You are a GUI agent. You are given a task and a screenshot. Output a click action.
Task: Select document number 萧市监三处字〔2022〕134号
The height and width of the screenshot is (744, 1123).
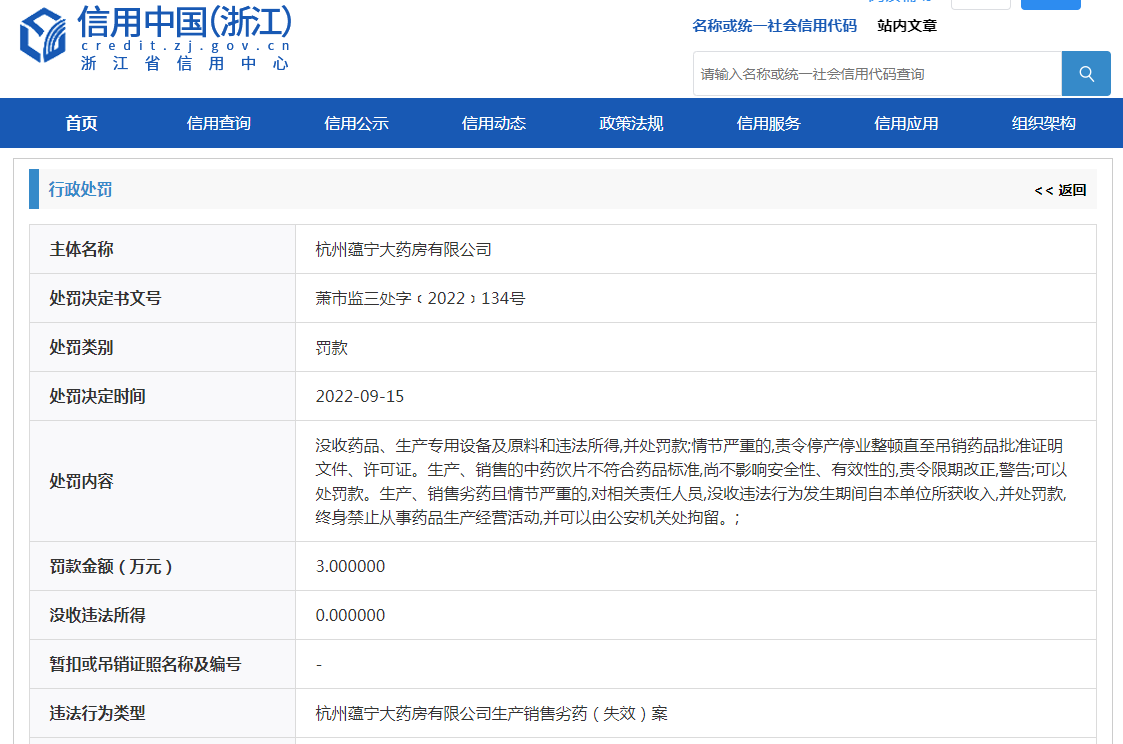(x=420, y=298)
